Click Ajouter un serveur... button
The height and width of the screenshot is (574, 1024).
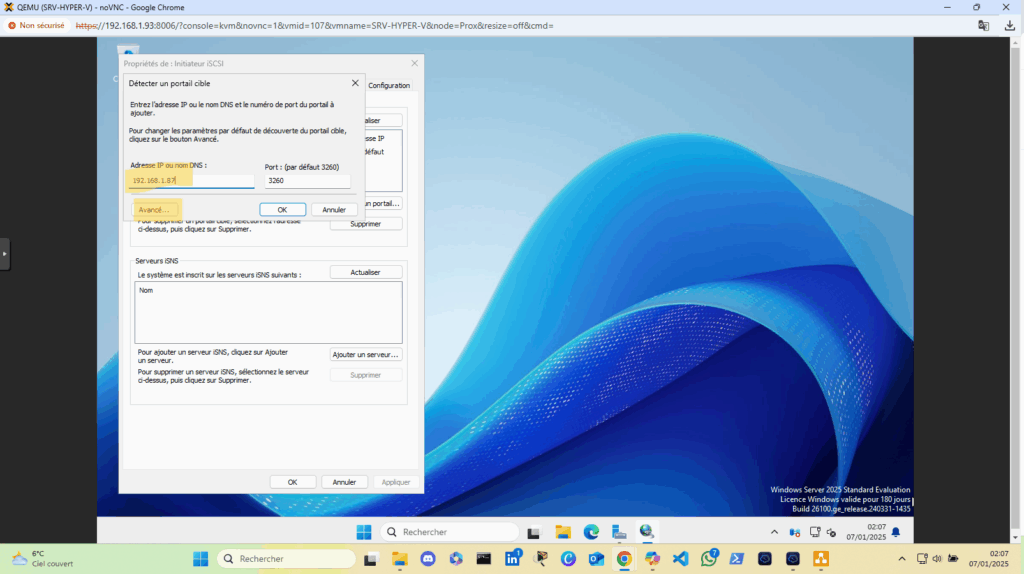coord(365,355)
